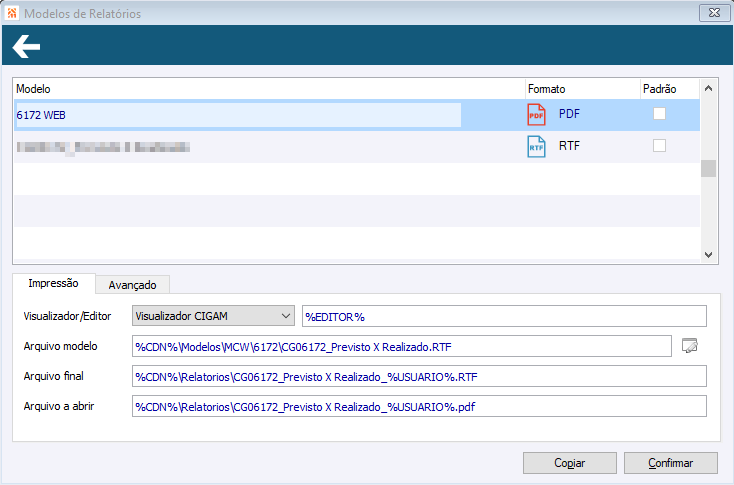
Task: Click the Copiar button
Action: (570, 463)
